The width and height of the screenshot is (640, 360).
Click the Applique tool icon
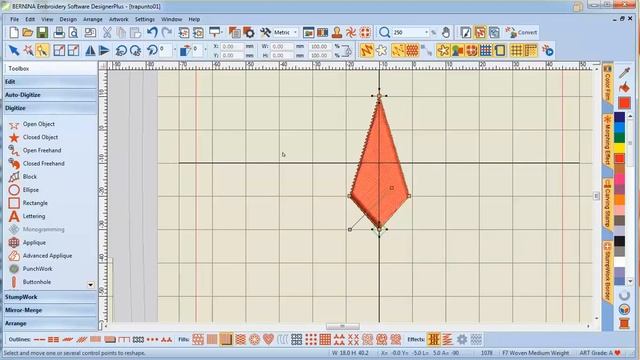click(14, 242)
